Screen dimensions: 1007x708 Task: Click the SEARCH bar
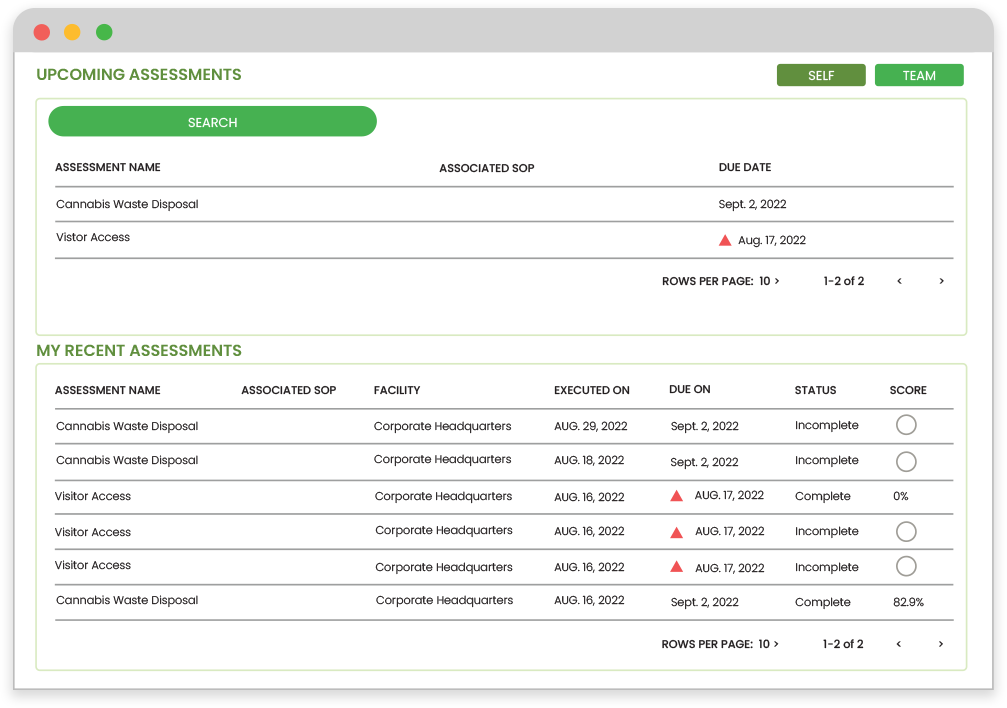coord(212,121)
